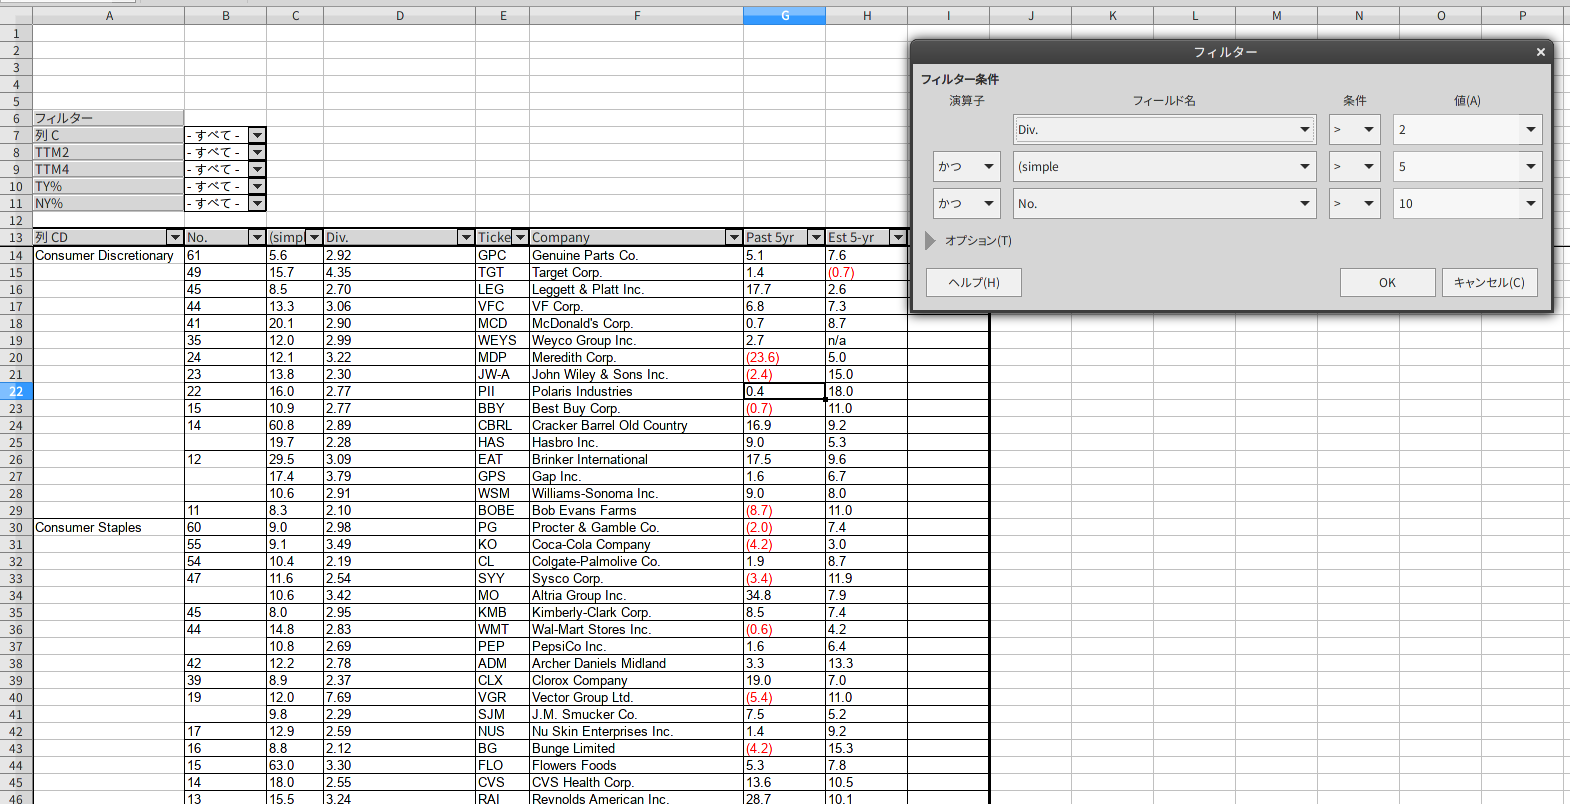
Task: Open the No. field name dropdown in dialog
Action: point(1304,204)
